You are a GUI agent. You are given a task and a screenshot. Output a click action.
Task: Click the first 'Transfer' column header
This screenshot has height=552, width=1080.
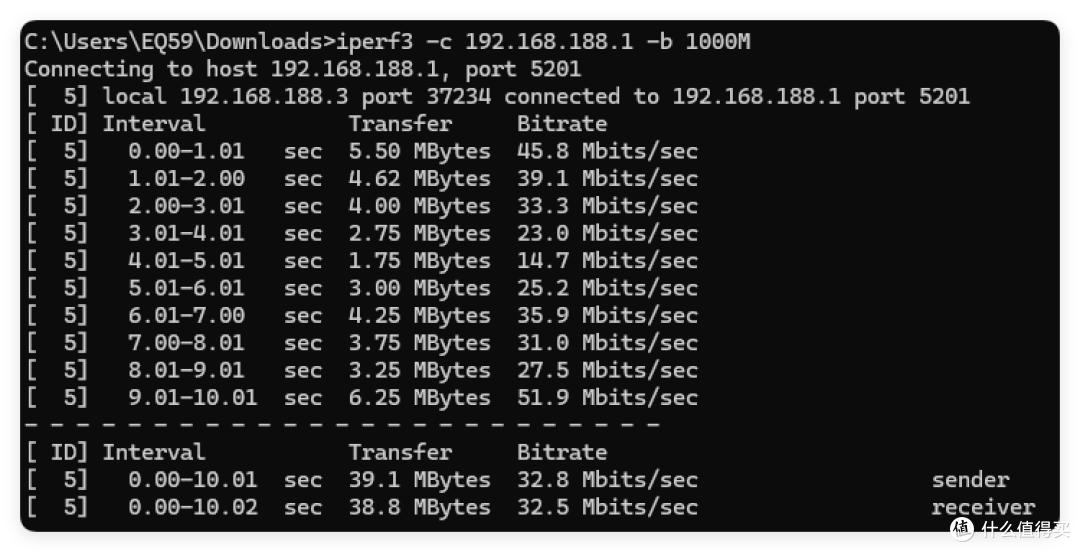400,124
